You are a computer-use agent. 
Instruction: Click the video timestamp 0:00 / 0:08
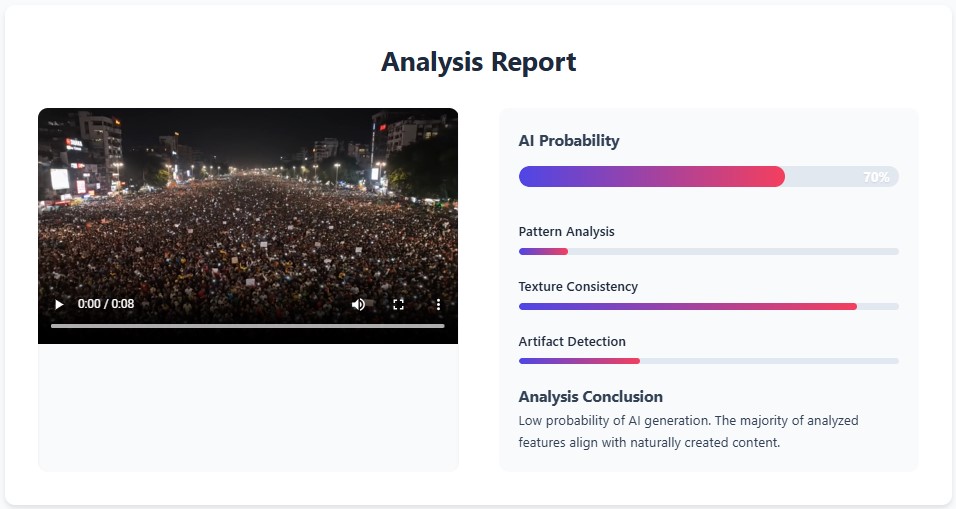[105, 304]
